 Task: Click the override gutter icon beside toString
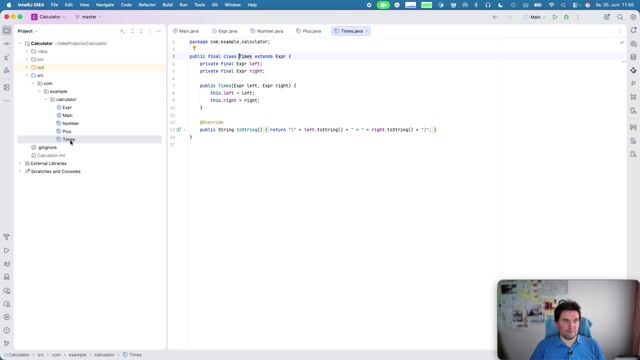179,130
